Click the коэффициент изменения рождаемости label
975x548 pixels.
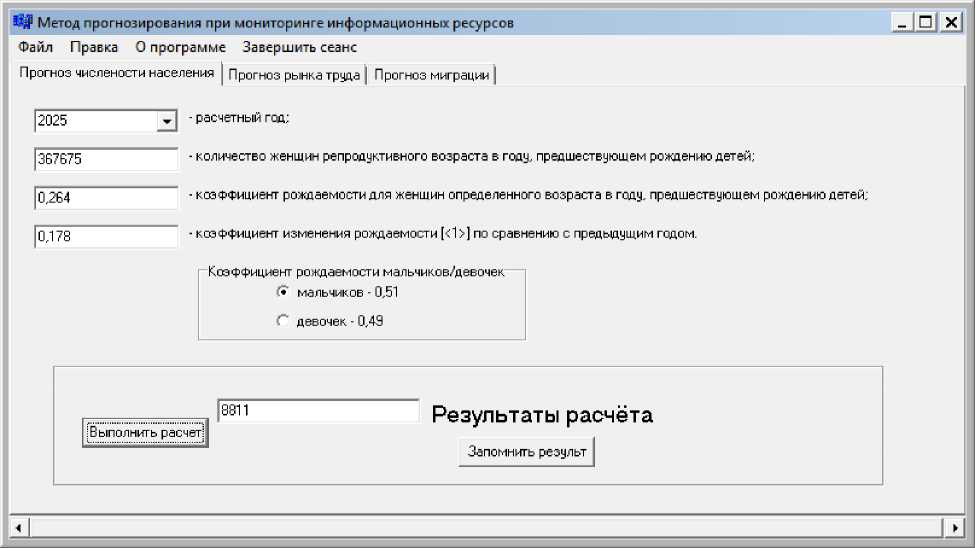[x=443, y=233]
